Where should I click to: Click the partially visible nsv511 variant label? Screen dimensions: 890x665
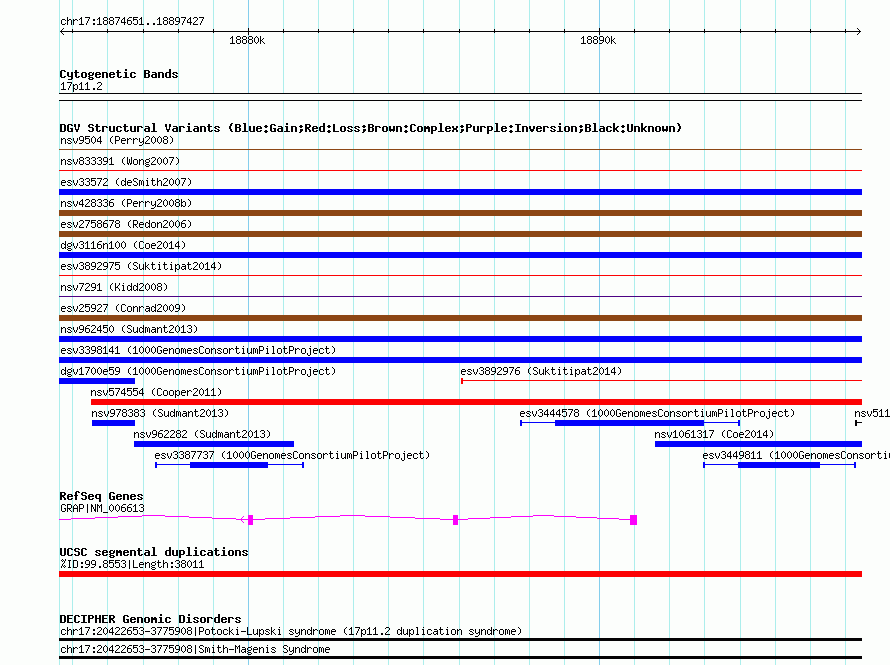(x=872, y=413)
